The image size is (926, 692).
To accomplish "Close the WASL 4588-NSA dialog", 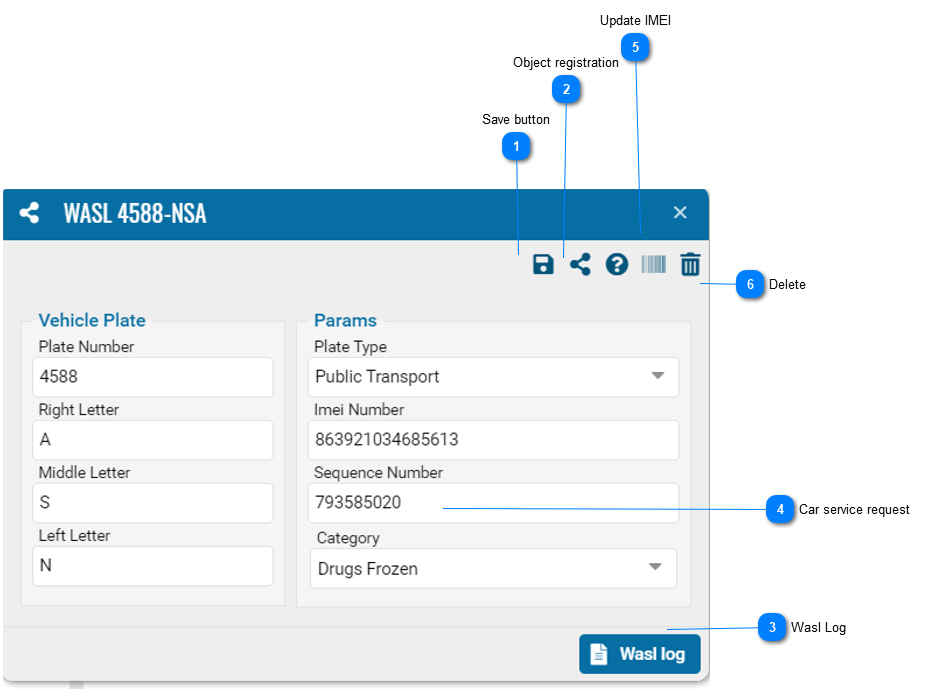I will 680,213.
